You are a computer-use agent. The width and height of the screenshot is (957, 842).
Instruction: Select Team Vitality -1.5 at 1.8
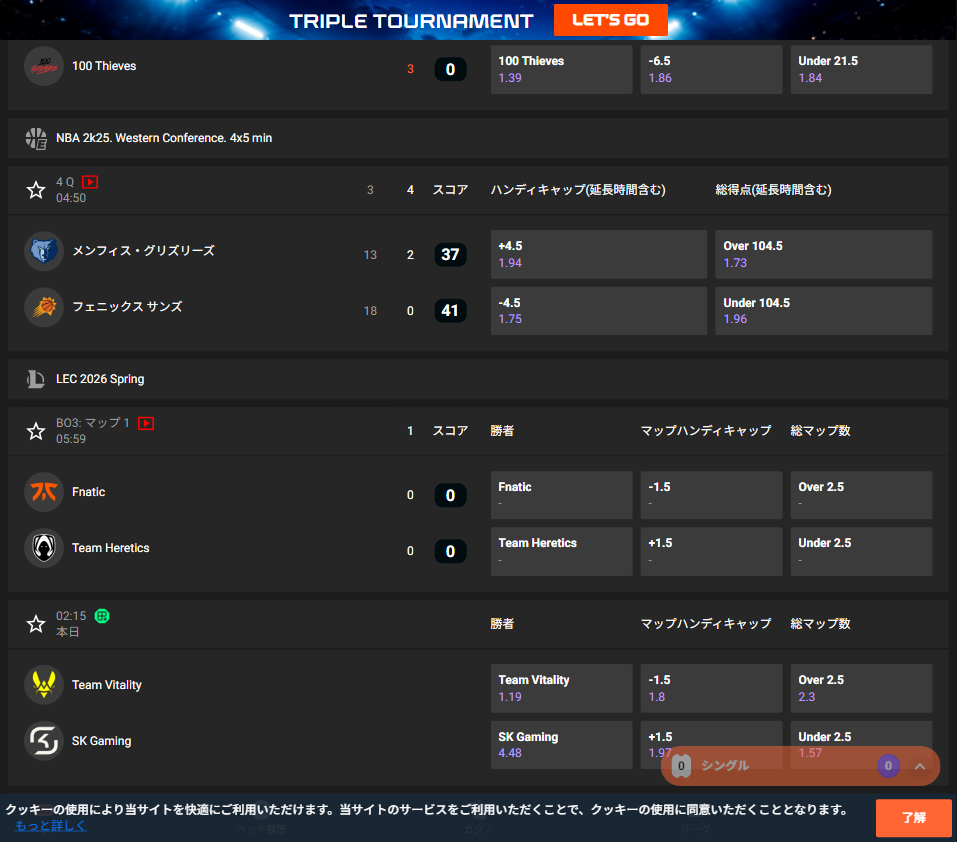[711, 688]
